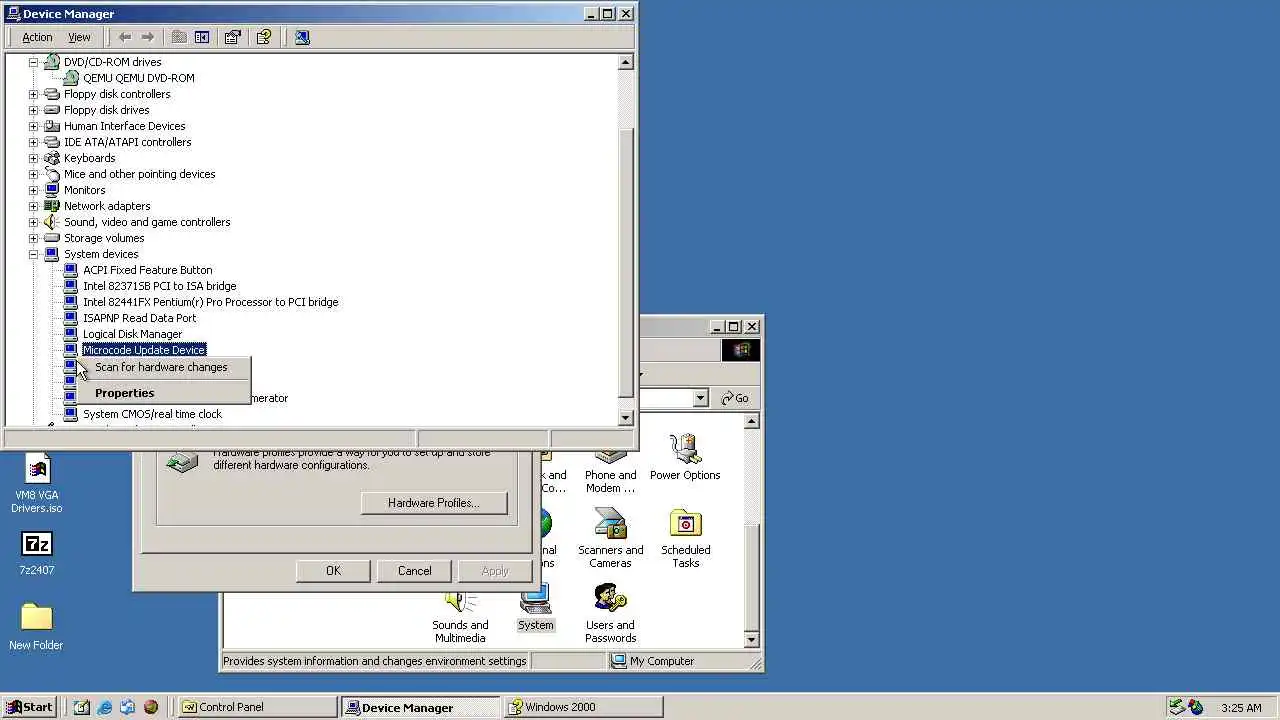Choose Scan for hardware changes in context menu
The width and height of the screenshot is (1280, 720).
[161, 367]
